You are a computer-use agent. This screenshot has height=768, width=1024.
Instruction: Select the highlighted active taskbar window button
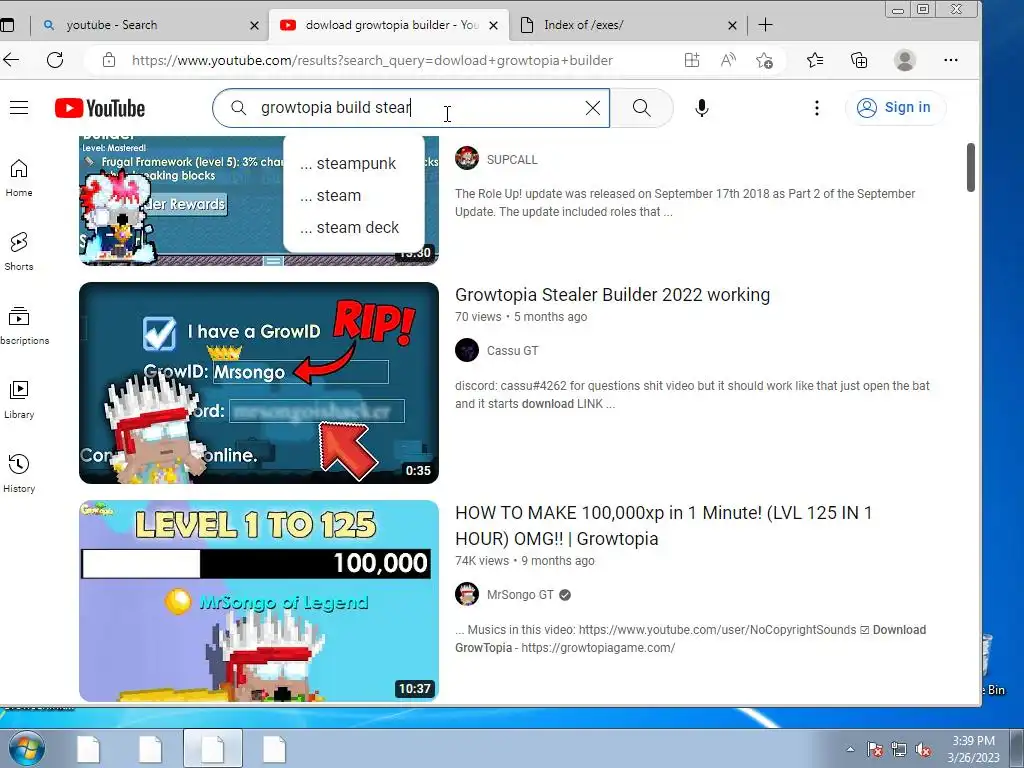(213, 749)
